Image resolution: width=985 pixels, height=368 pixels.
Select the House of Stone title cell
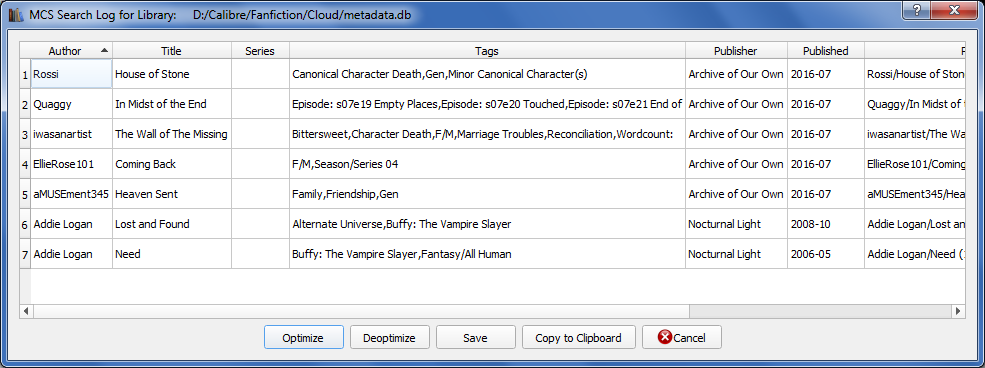tap(172, 74)
